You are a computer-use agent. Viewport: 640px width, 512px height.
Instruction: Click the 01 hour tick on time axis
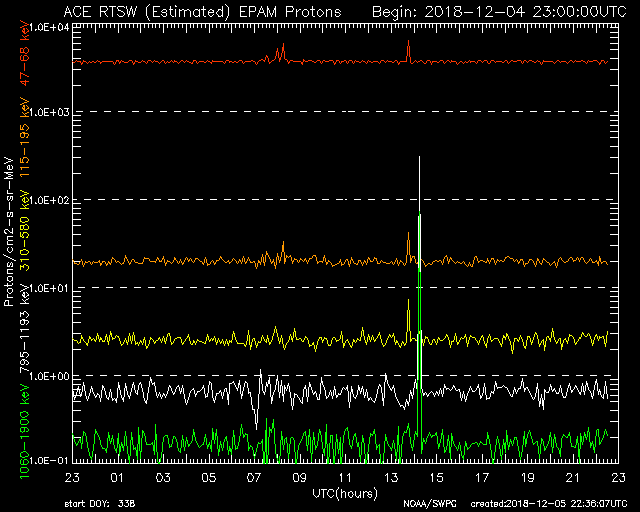(x=118, y=479)
